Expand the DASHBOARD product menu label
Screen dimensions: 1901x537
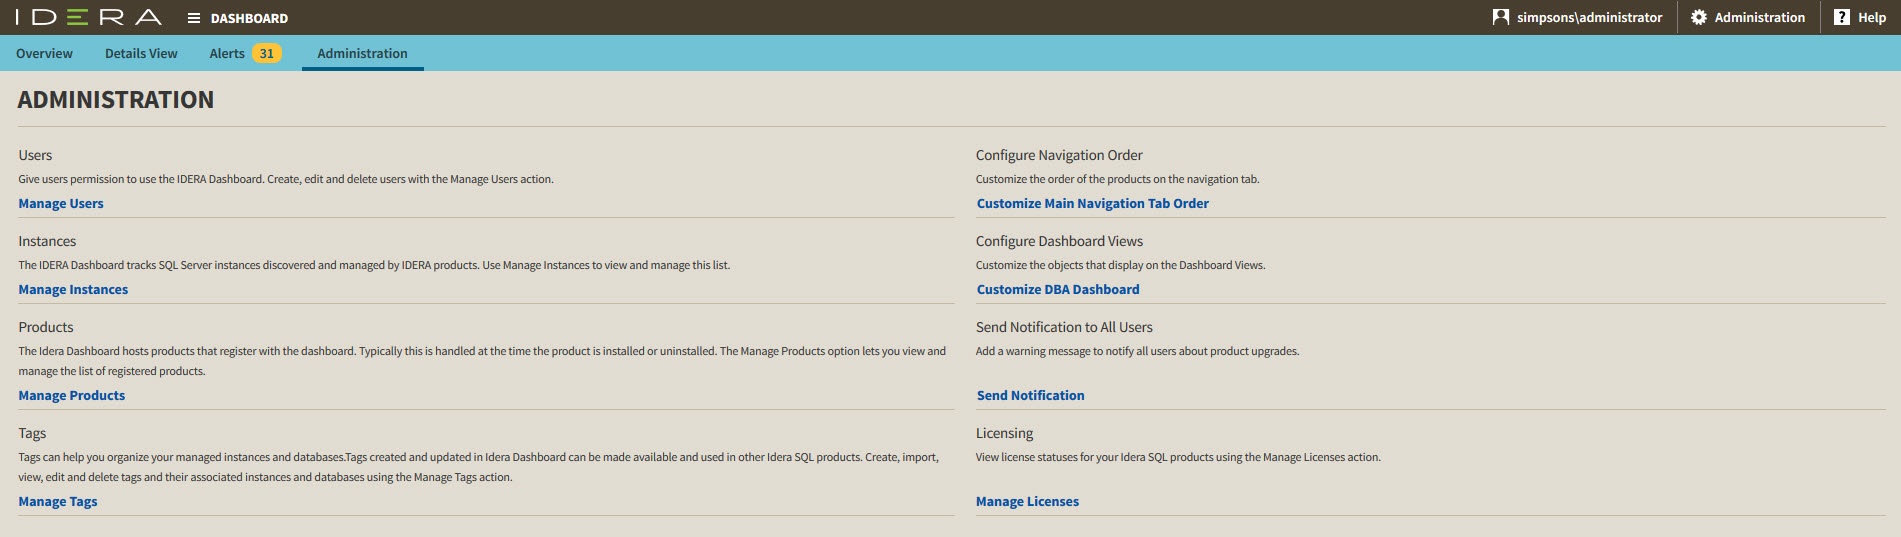(249, 18)
